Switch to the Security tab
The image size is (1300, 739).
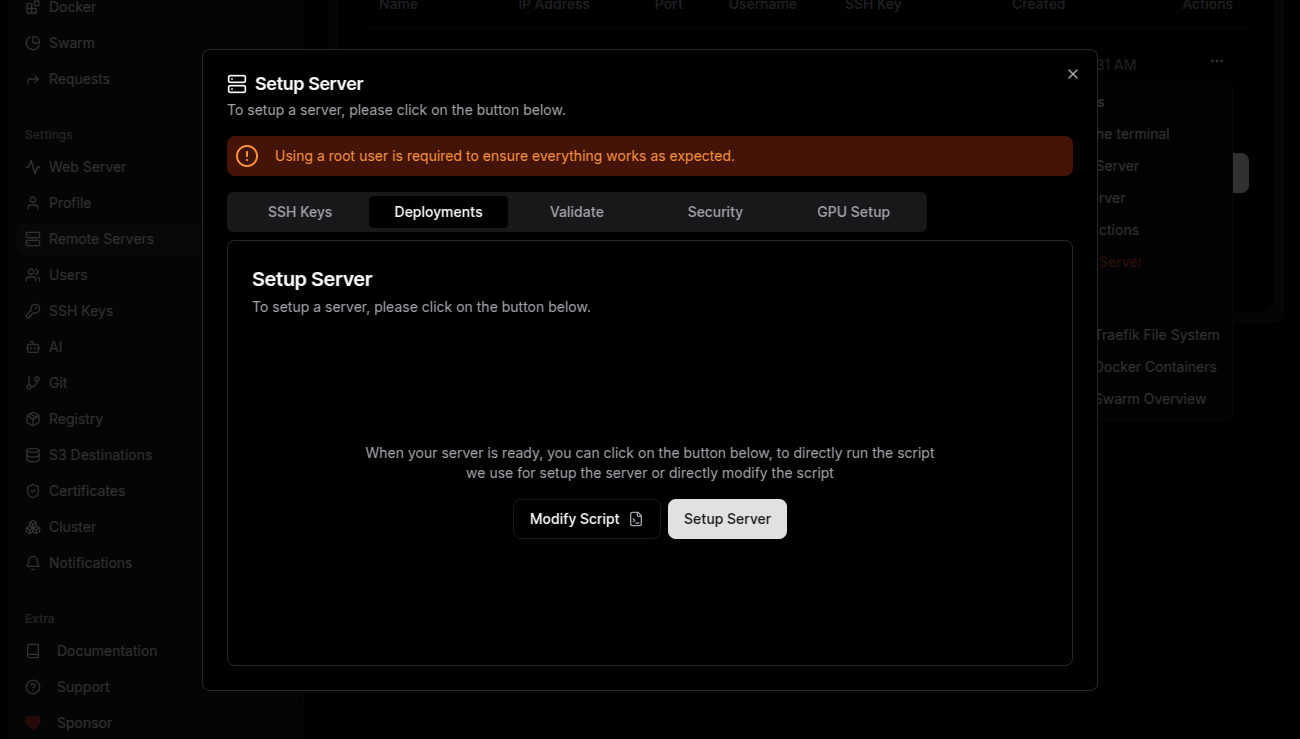pos(715,211)
